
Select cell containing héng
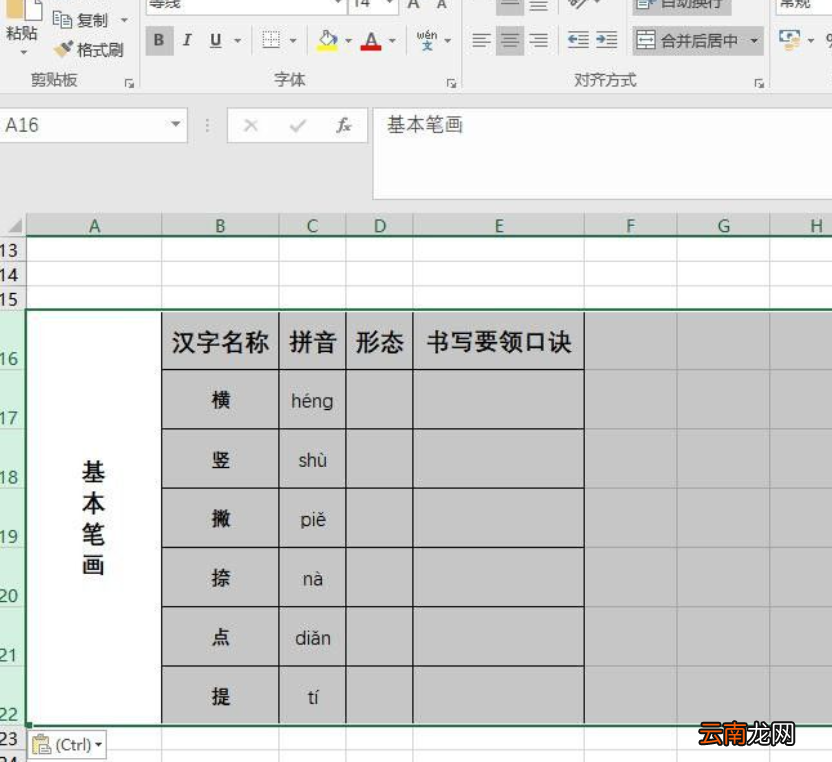click(x=313, y=400)
